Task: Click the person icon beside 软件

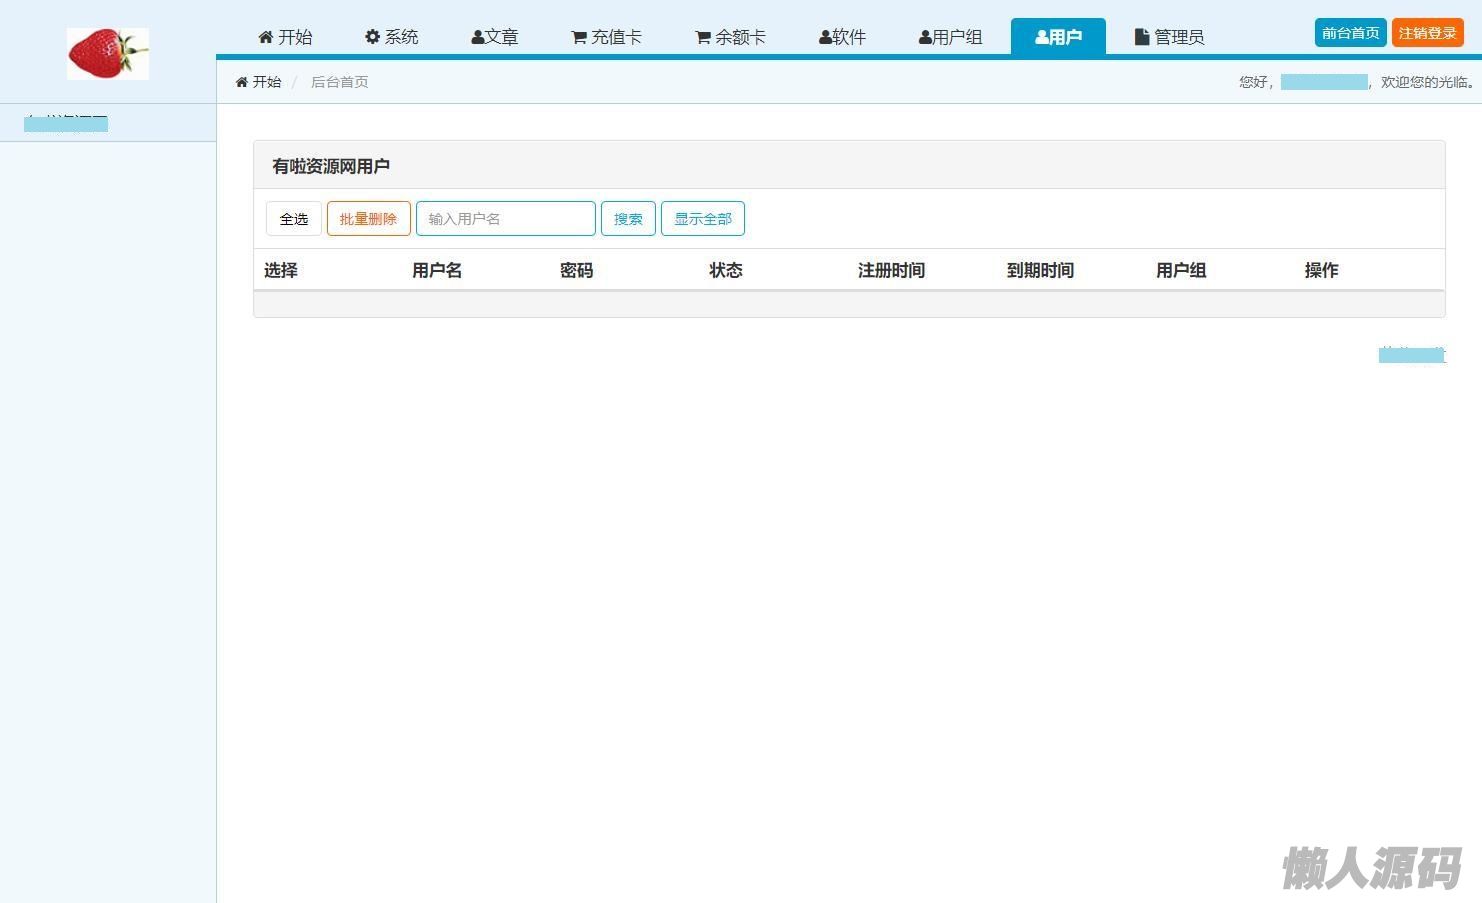Action: pos(825,38)
